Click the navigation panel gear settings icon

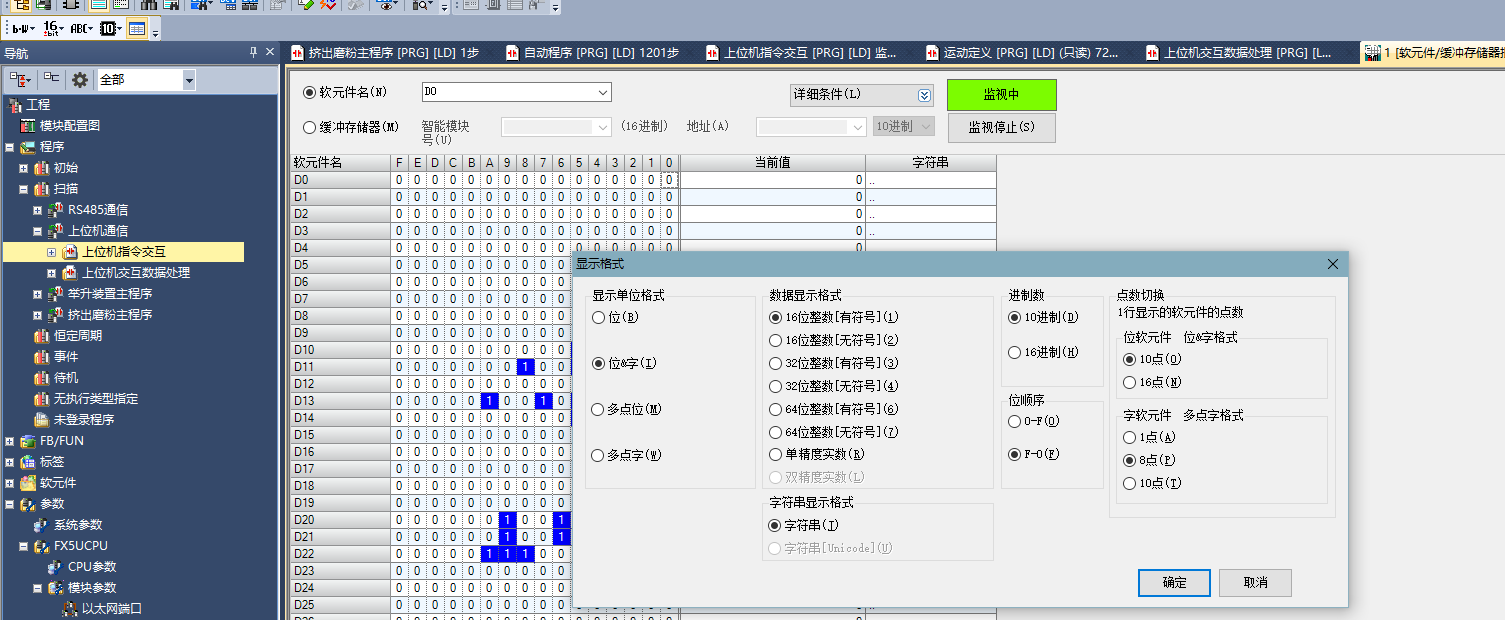tap(80, 80)
